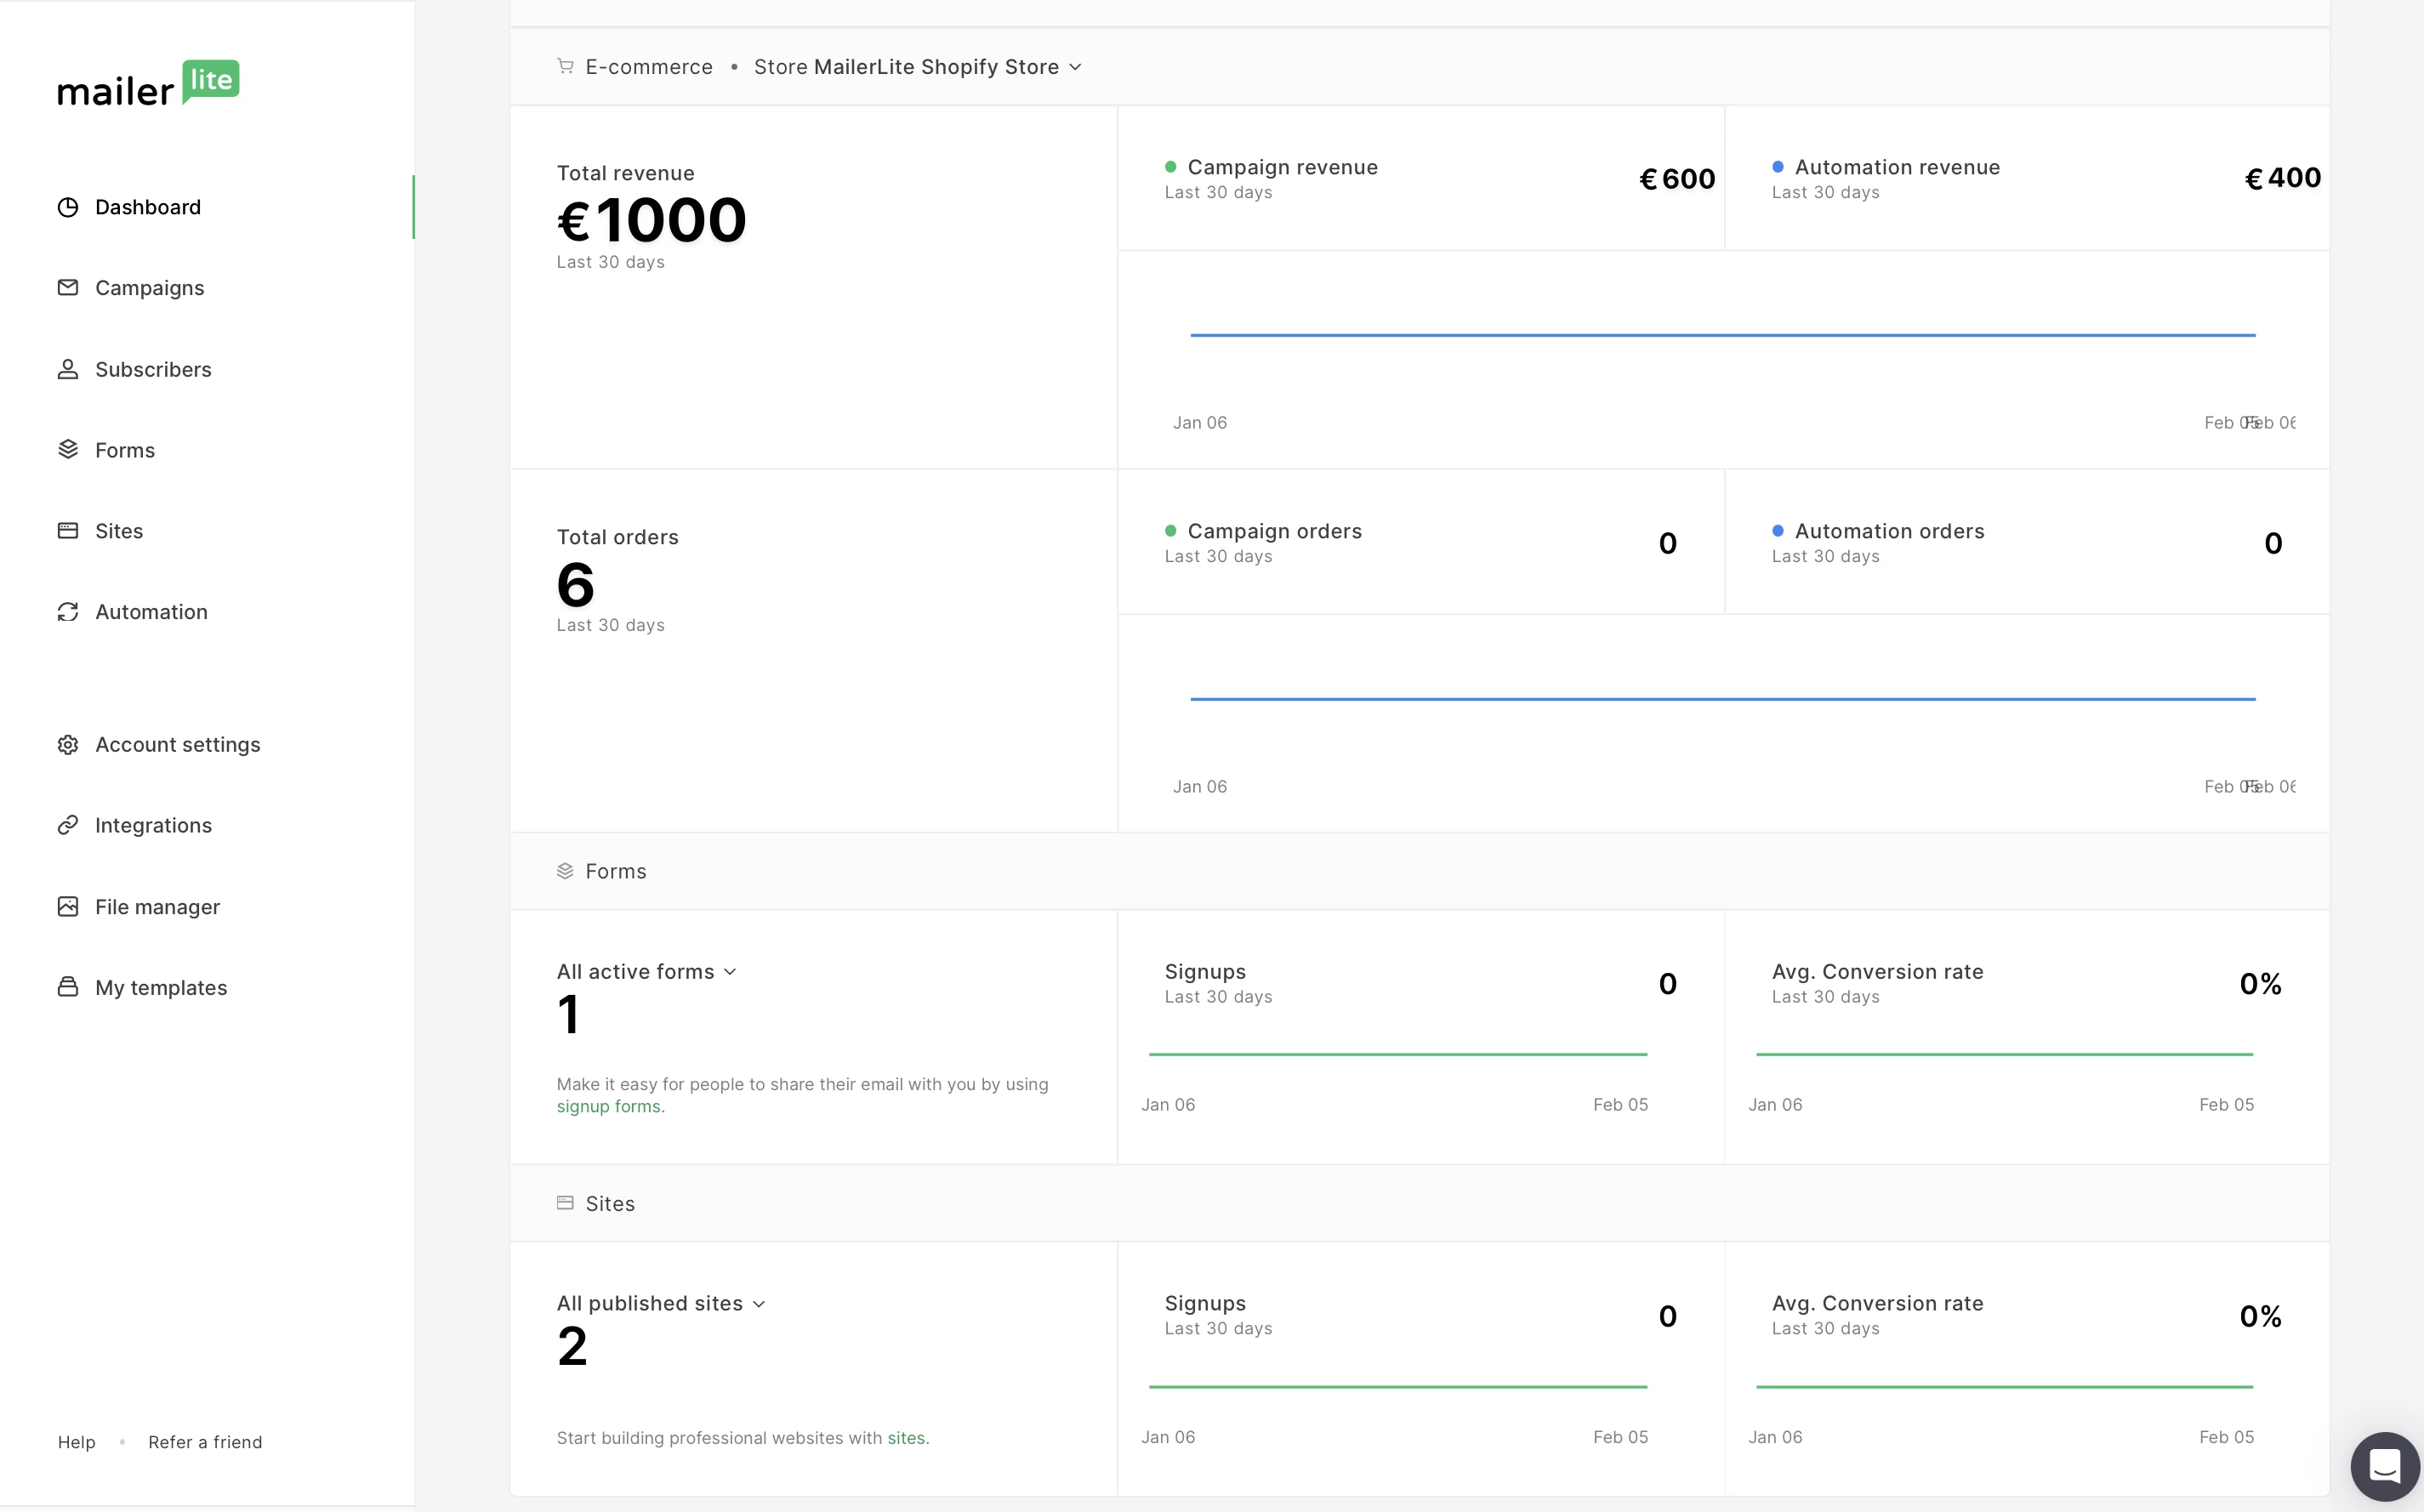Click the Forms layers icon in sidebar
Screen dimensions: 2424x1512
click(x=68, y=450)
